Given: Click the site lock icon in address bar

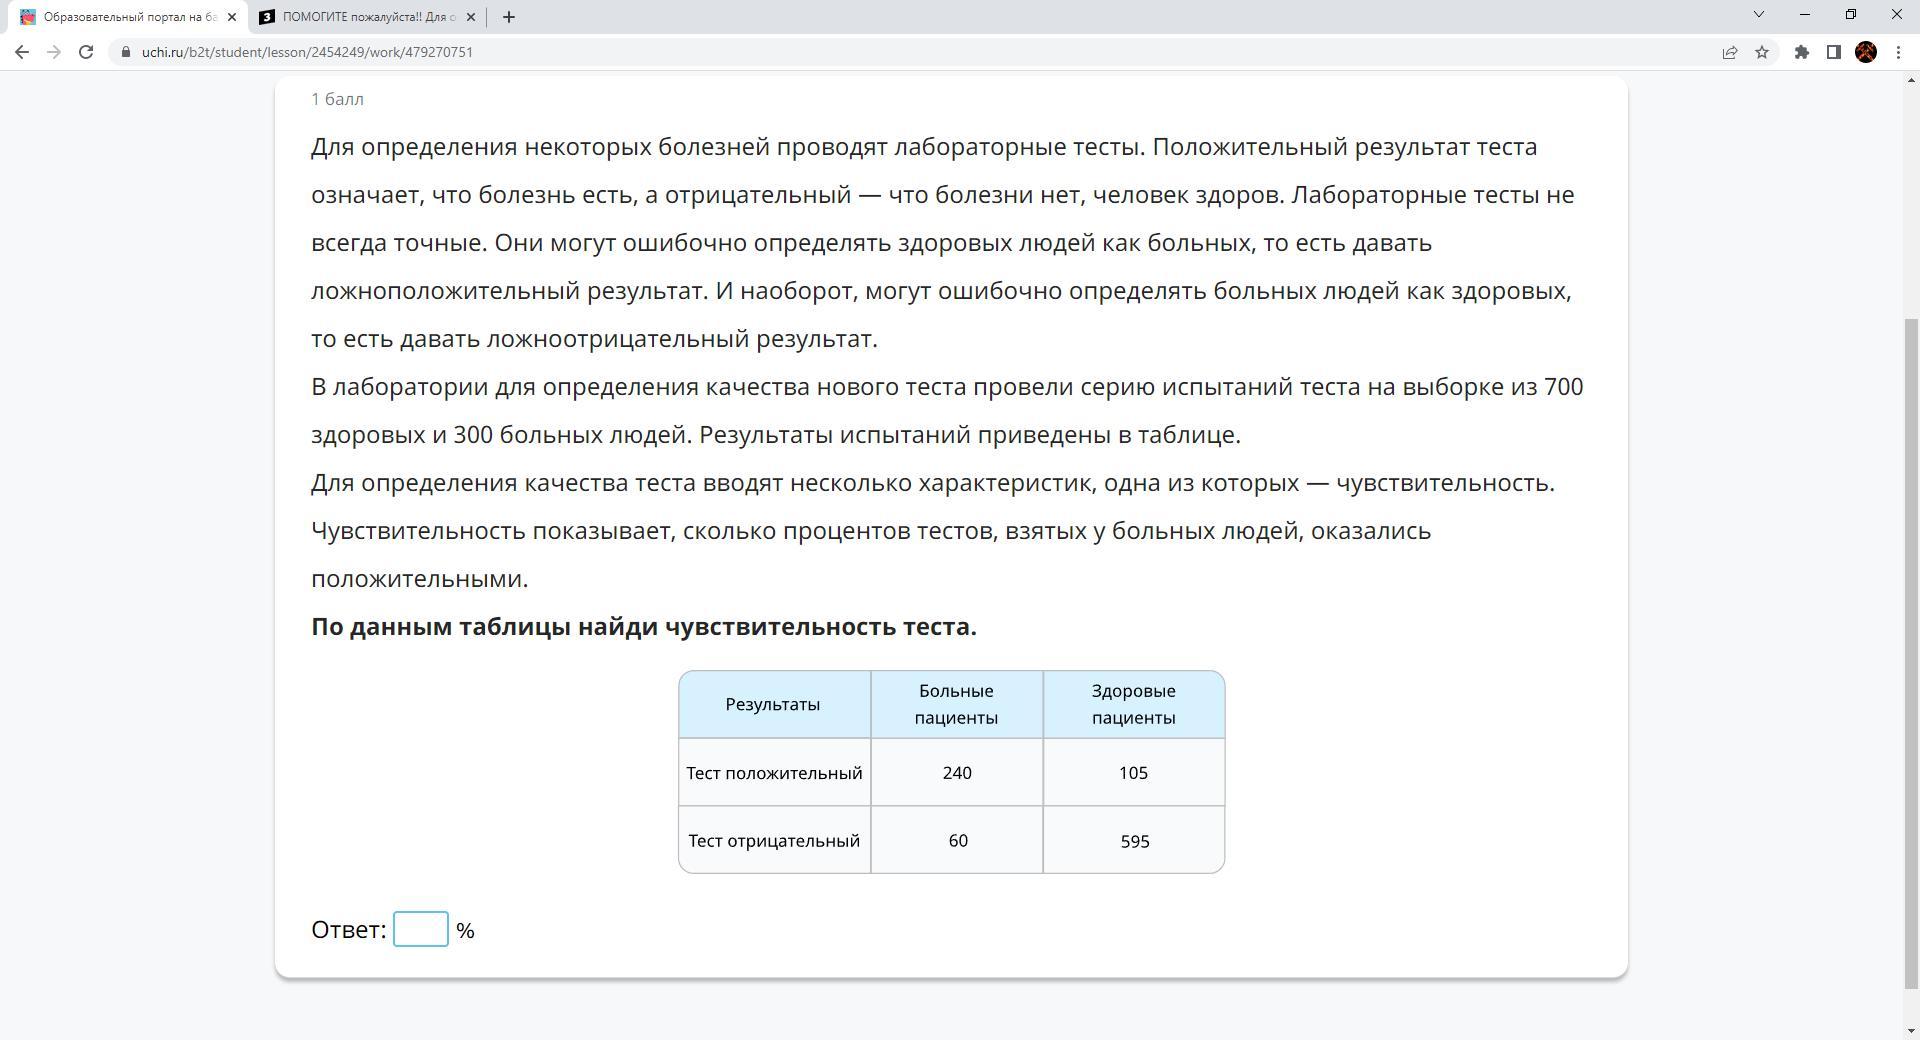Looking at the screenshot, I should pos(126,52).
